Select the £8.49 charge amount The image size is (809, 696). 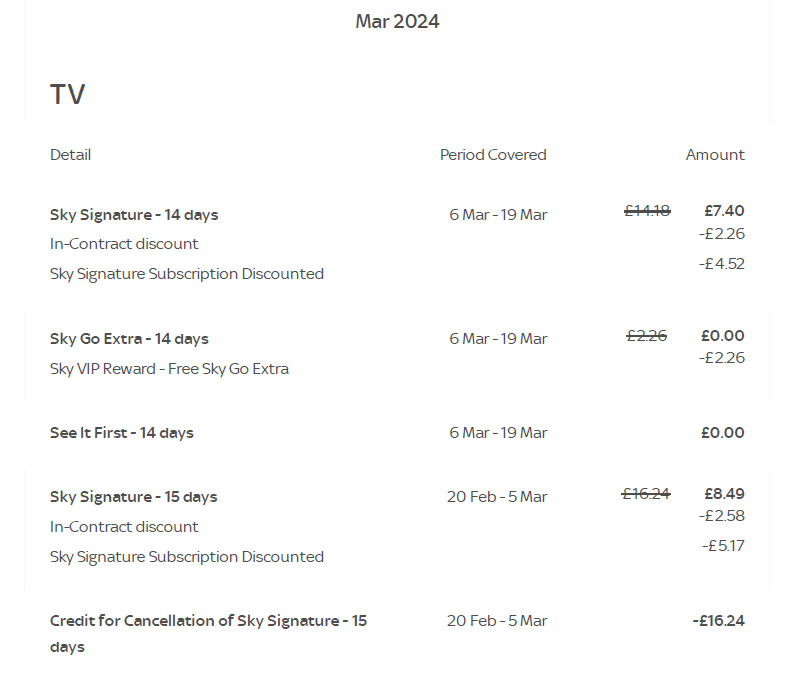pyautogui.click(x=724, y=493)
